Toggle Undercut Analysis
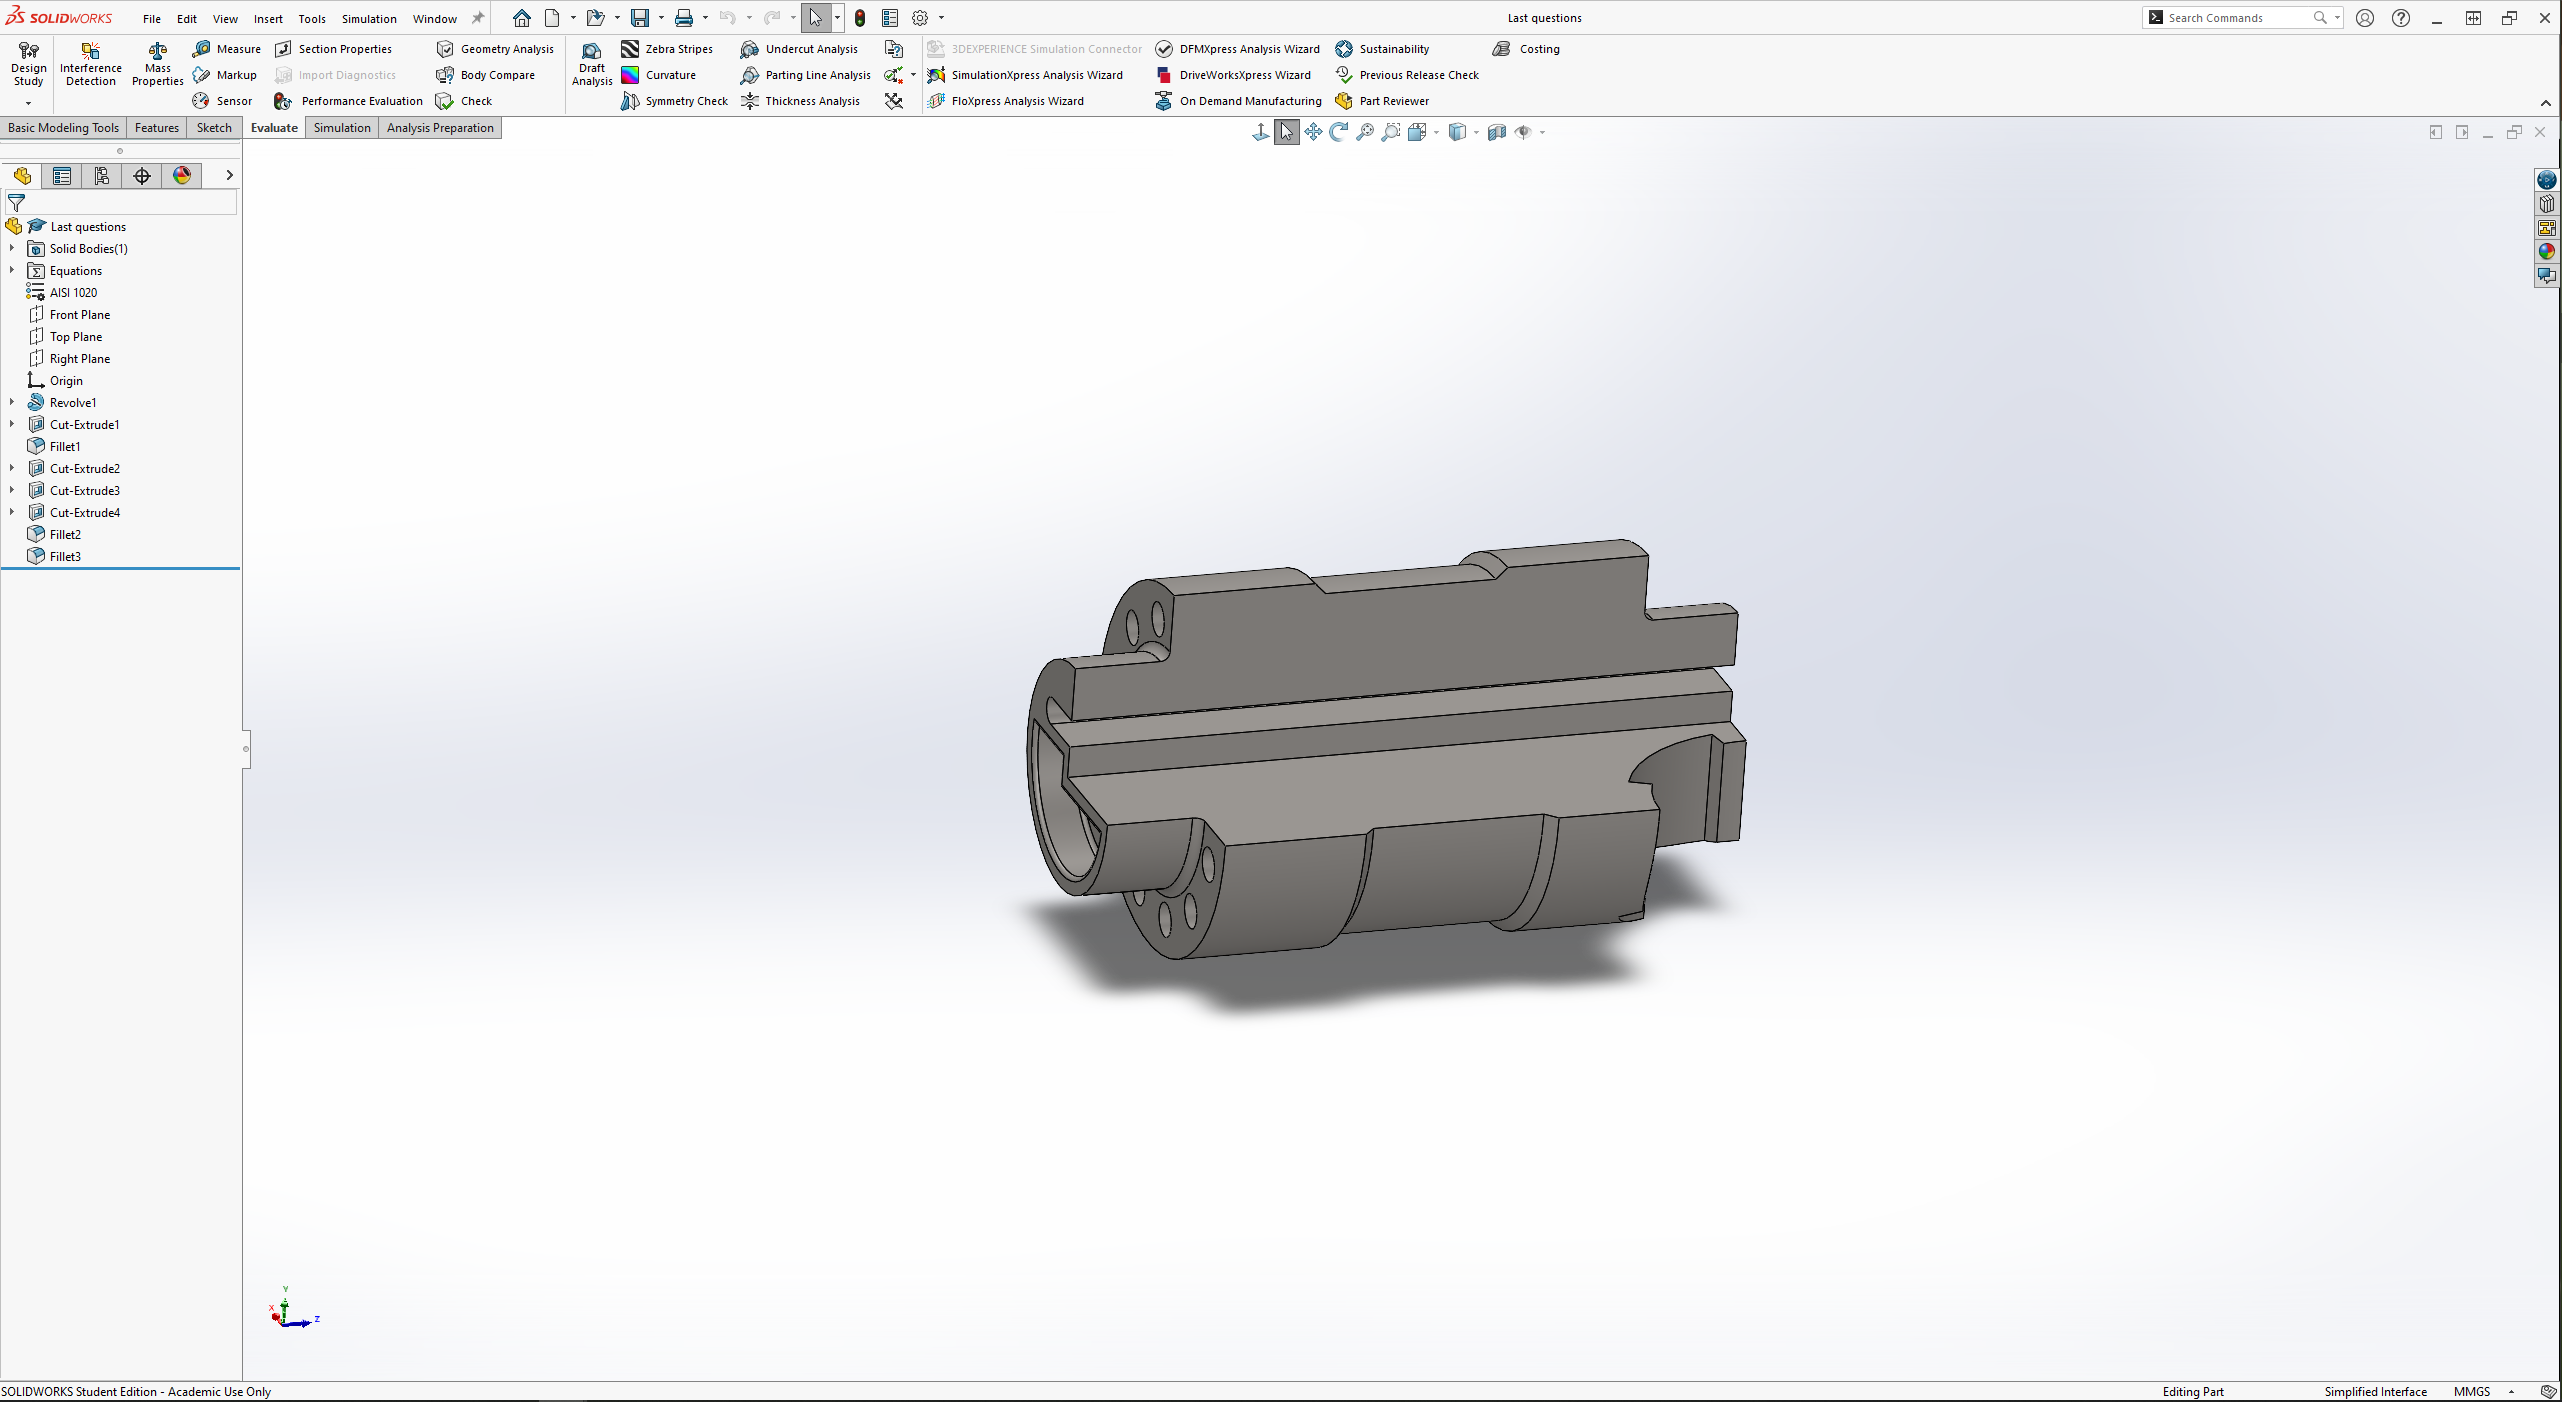Screen dimensions: 2562x1402 coord(800,49)
